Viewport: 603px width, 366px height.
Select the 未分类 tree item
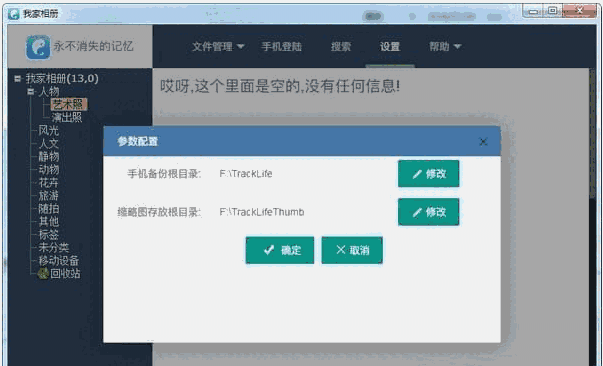53,248
